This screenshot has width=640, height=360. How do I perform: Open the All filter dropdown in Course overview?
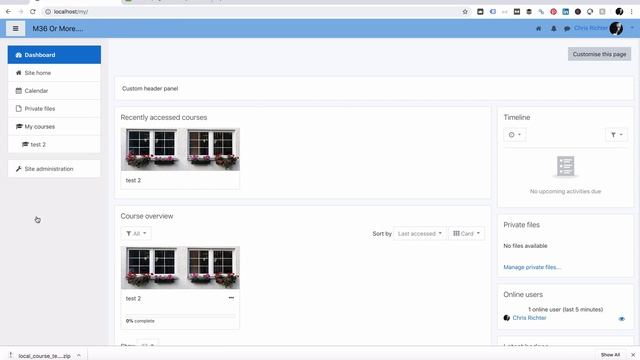(x=136, y=233)
